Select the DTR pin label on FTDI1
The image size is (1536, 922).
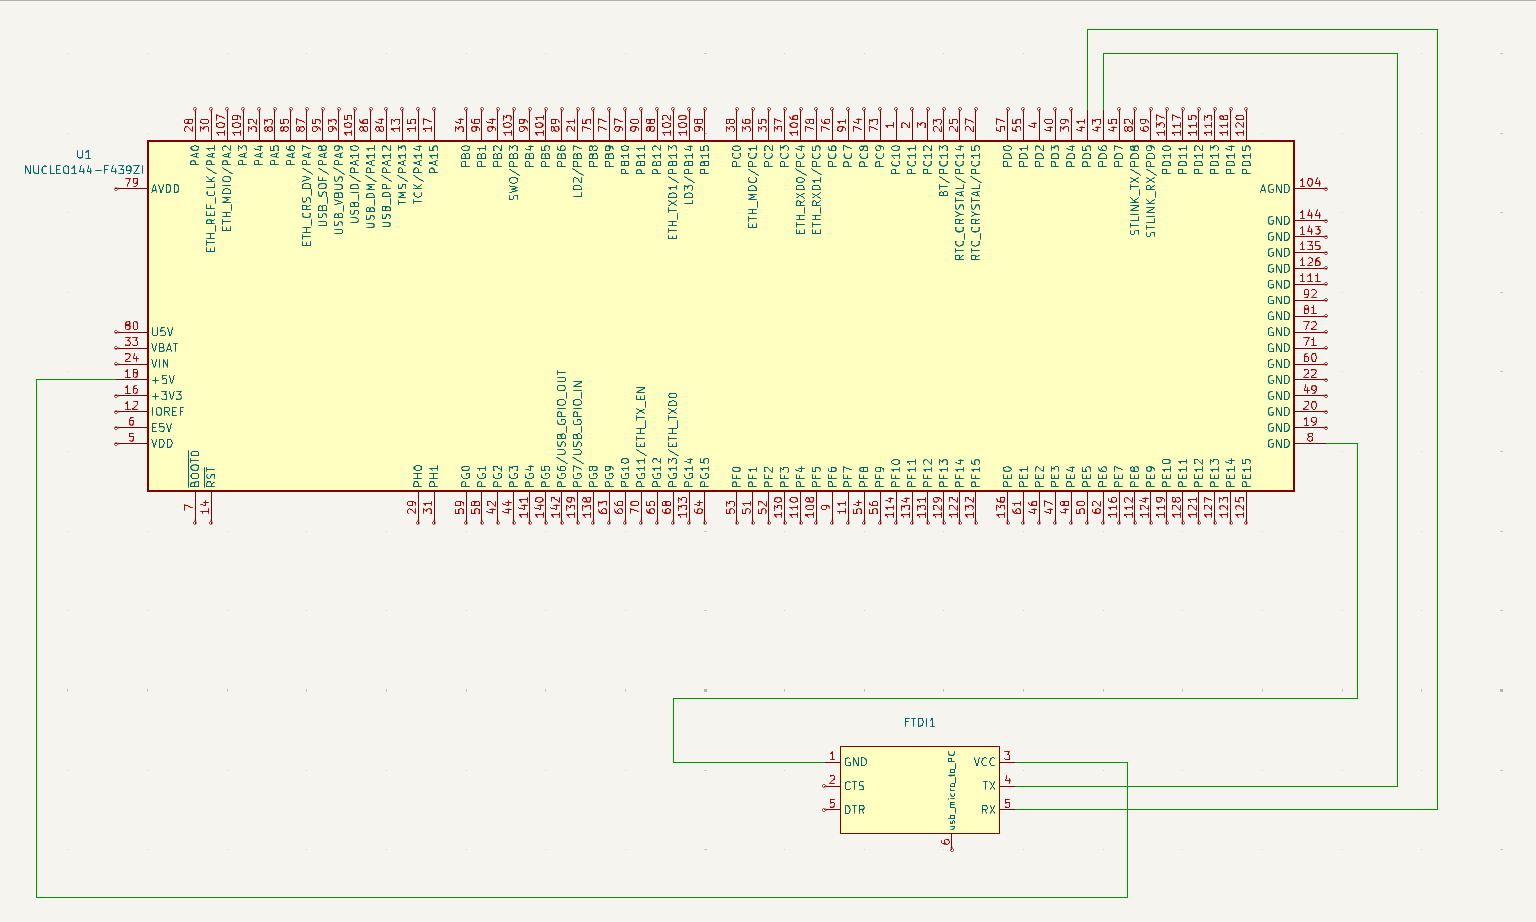(854, 810)
